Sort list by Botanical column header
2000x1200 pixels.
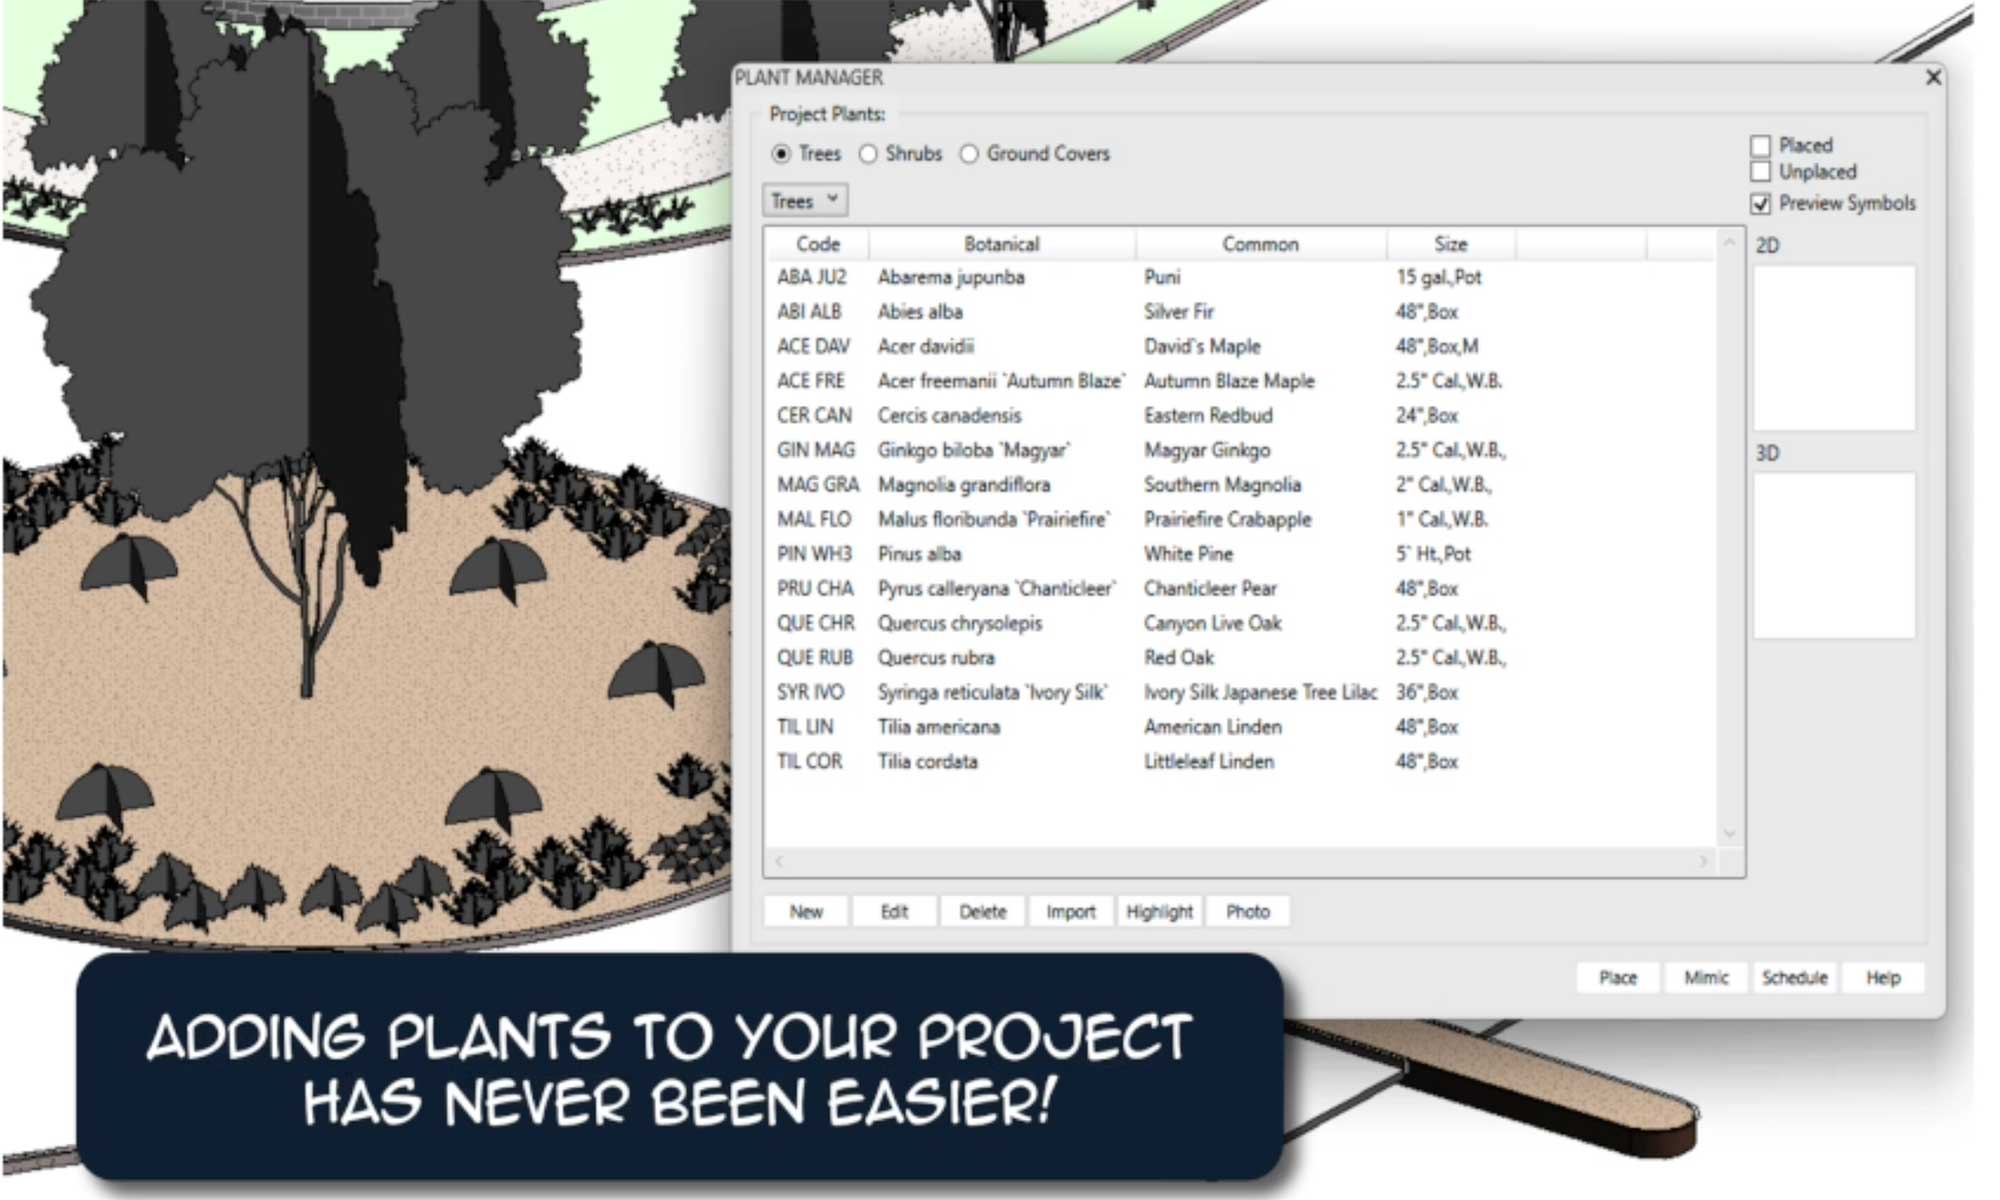coord(1001,244)
